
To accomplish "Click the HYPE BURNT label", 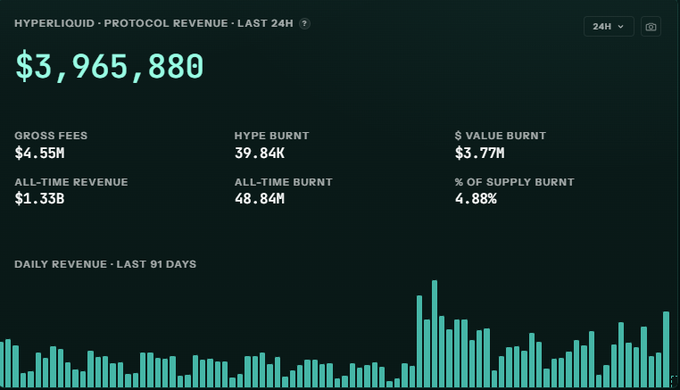I will point(272,136).
